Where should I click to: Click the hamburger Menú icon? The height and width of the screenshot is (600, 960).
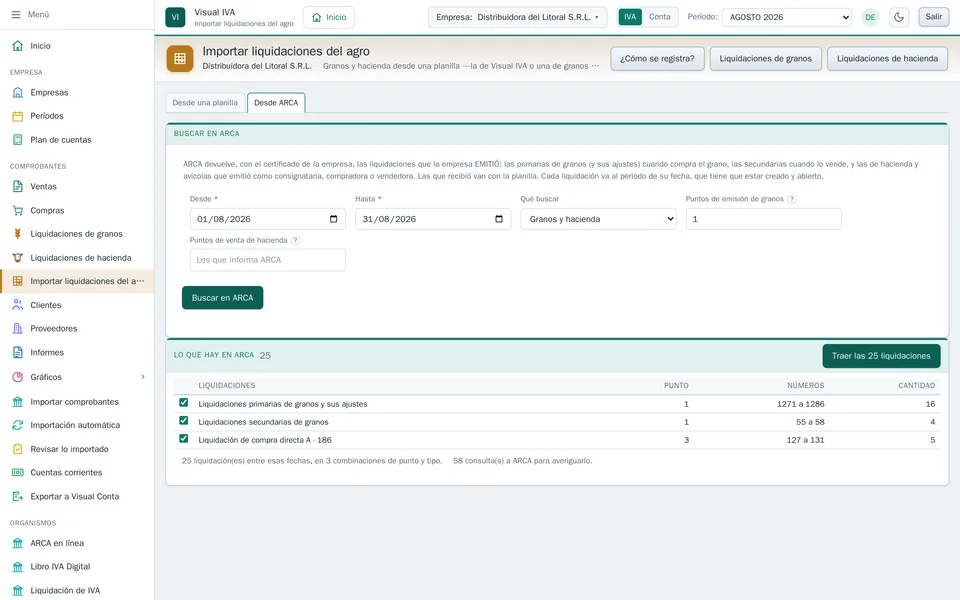click(16, 14)
